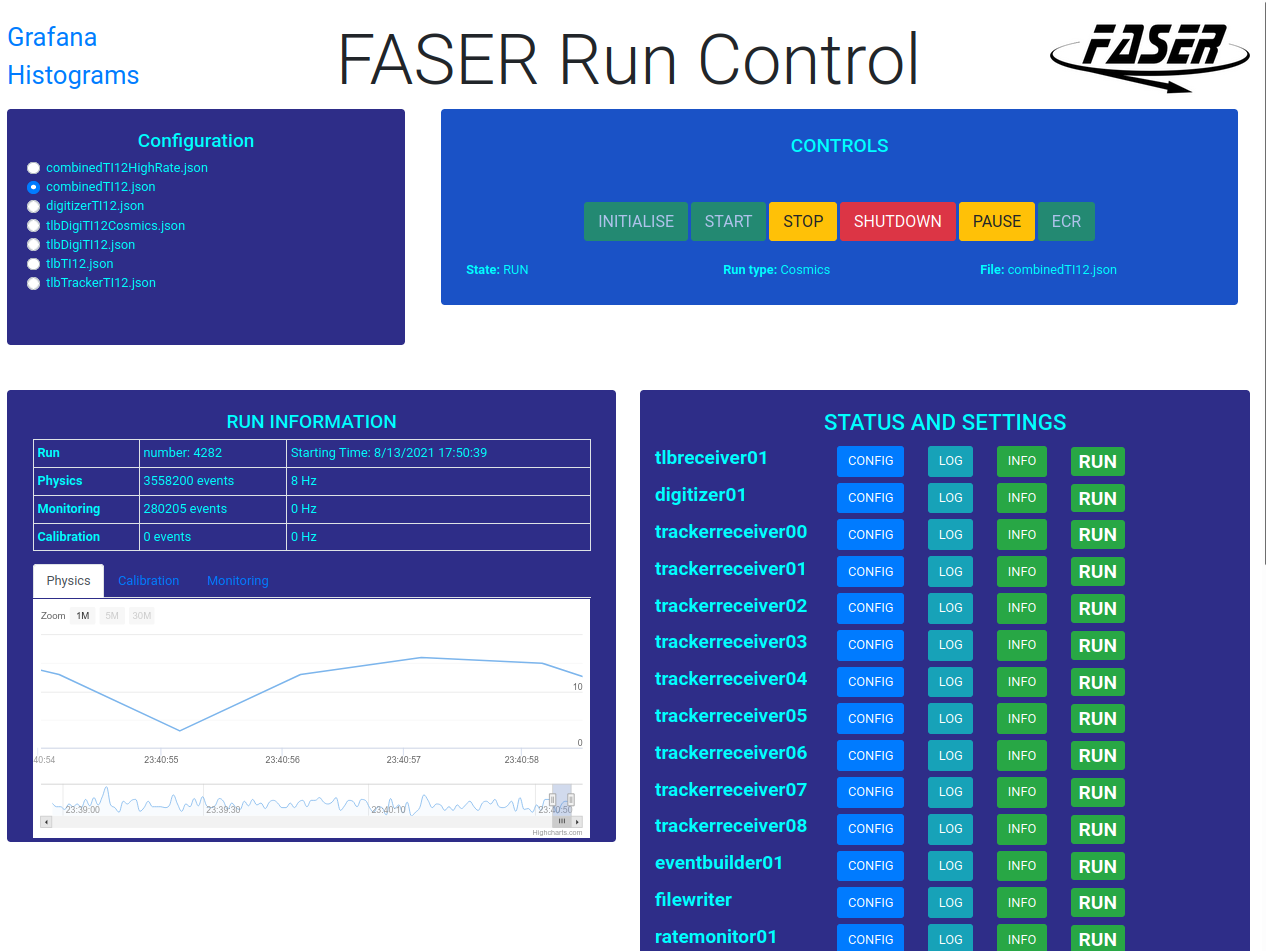
Task: Click the chart navigator left handle
Action: [553, 800]
